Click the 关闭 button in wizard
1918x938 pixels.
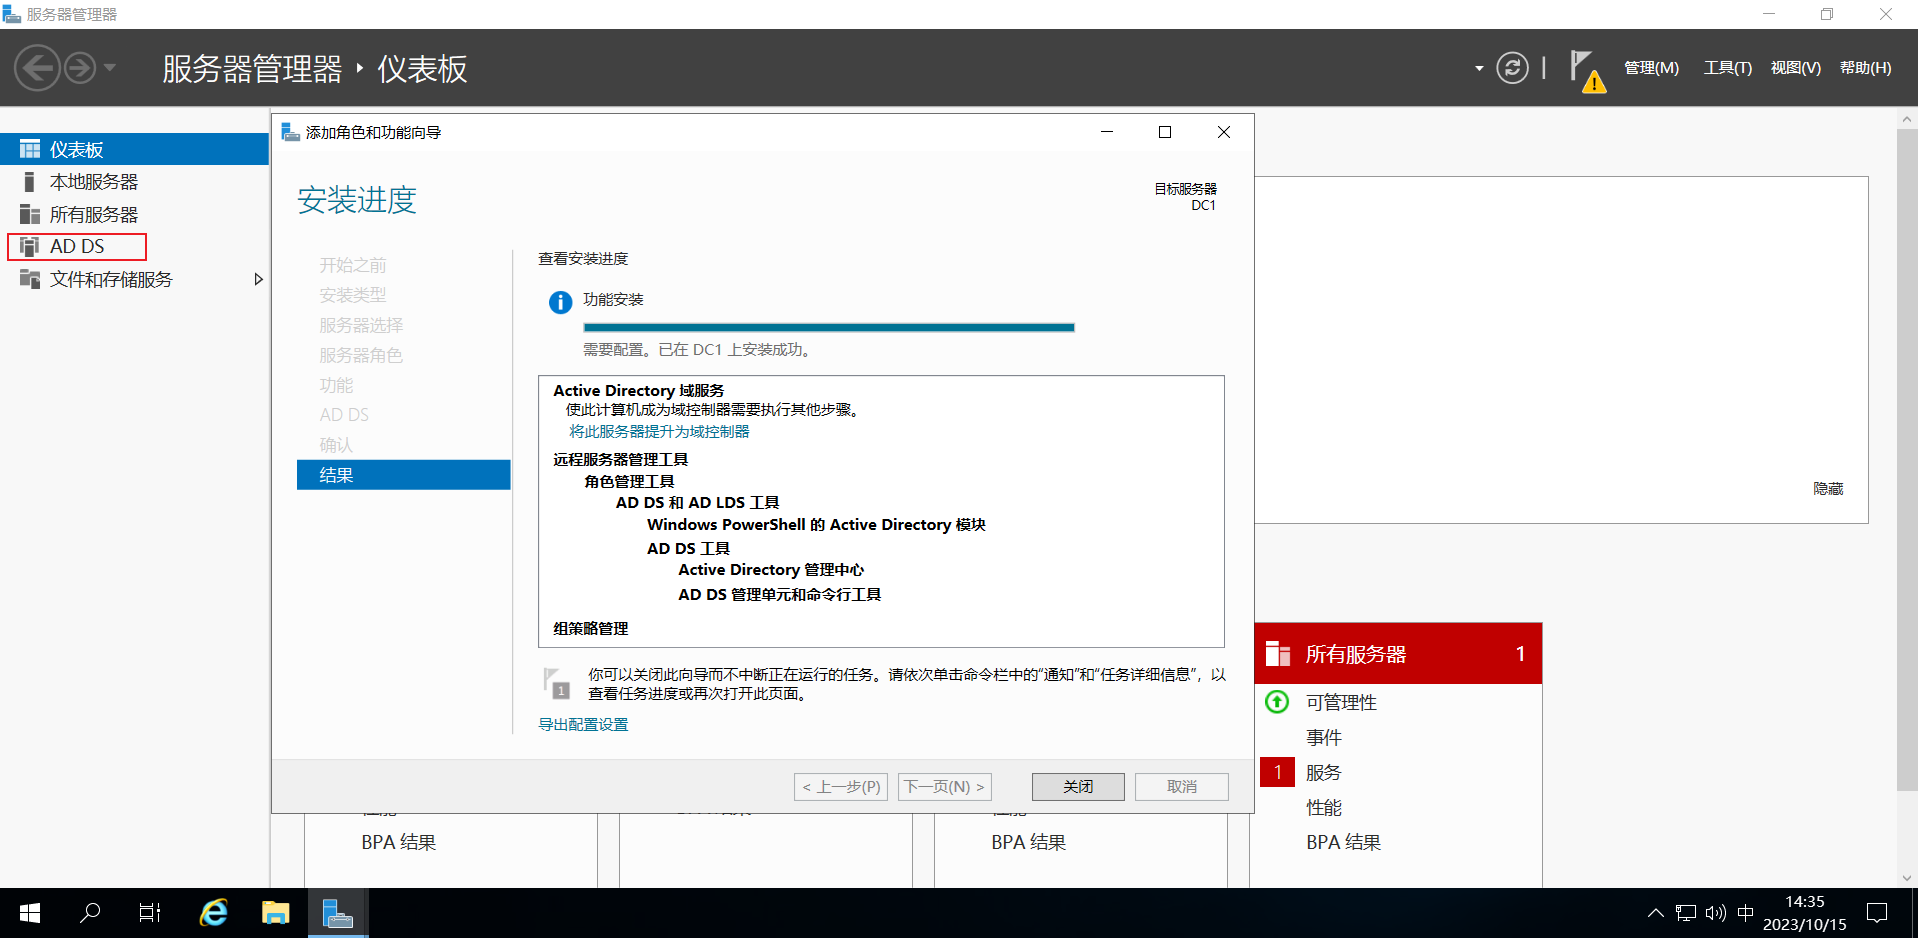1078,787
